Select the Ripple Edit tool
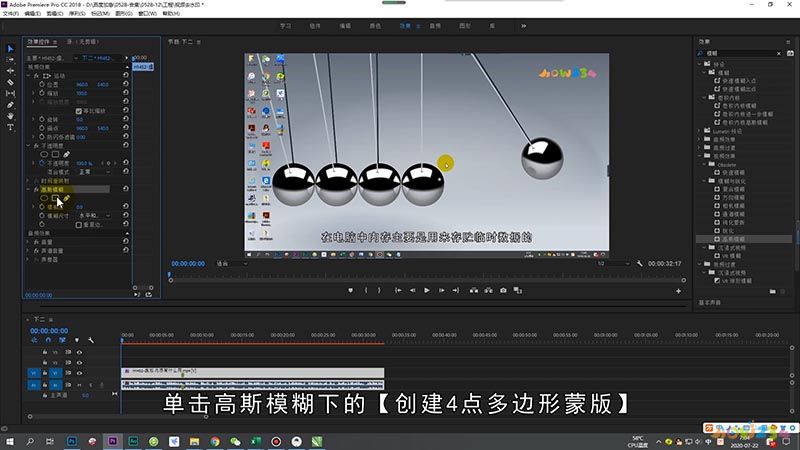The height and width of the screenshot is (450, 800). pyautogui.click(x=10, y=71)
